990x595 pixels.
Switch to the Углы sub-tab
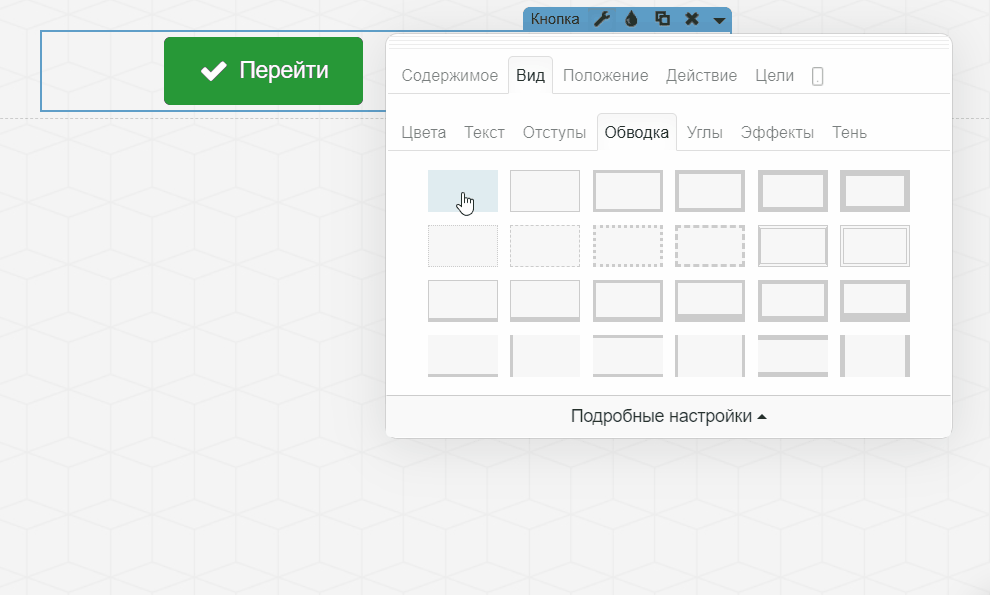click(705, 132)
